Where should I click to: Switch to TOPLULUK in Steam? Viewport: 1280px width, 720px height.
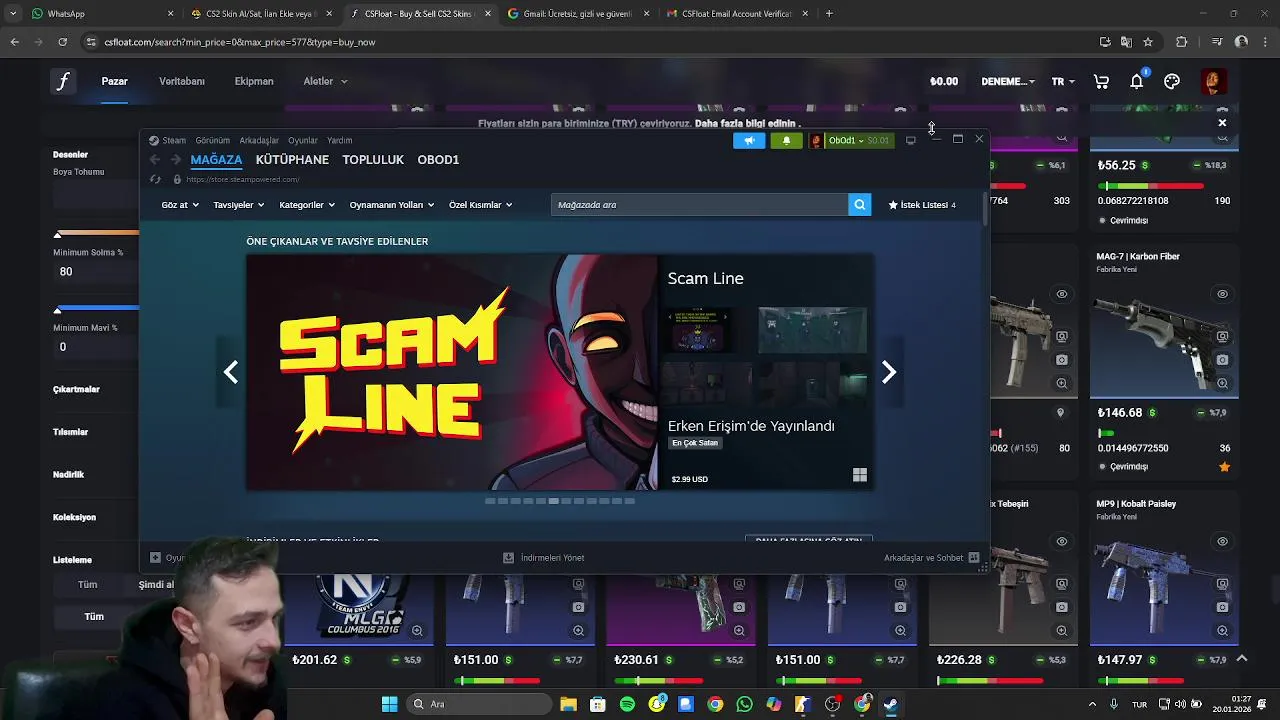pyautogui.click(x=373, y=160)
